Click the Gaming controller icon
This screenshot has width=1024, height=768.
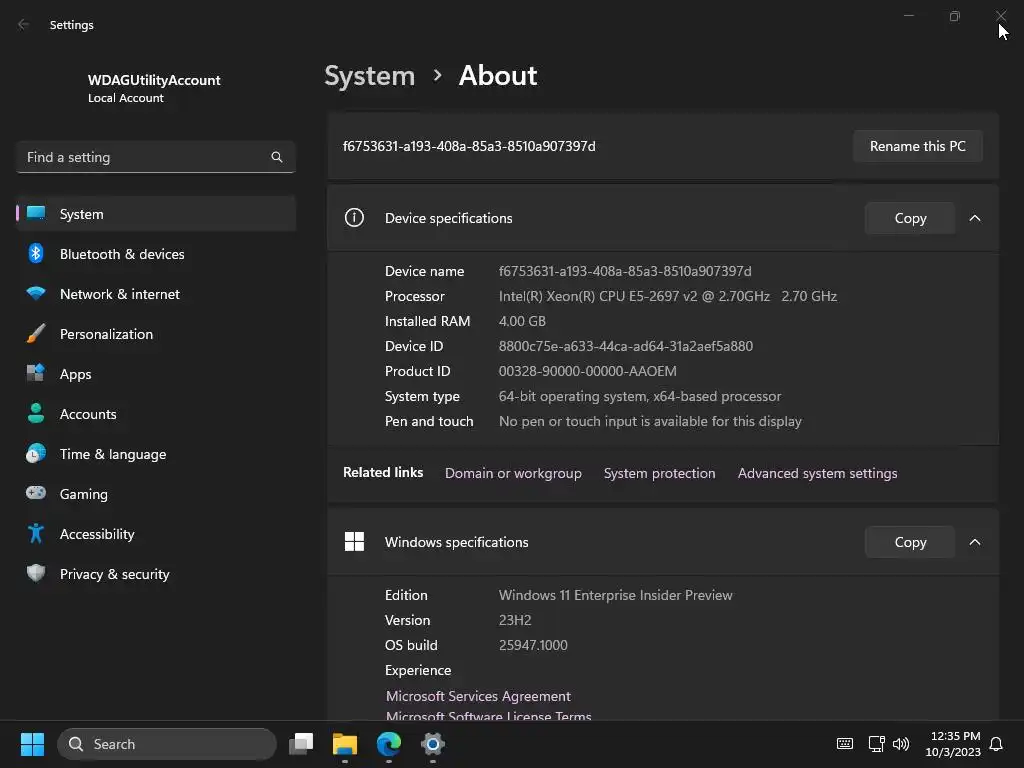tap(36, 493)
